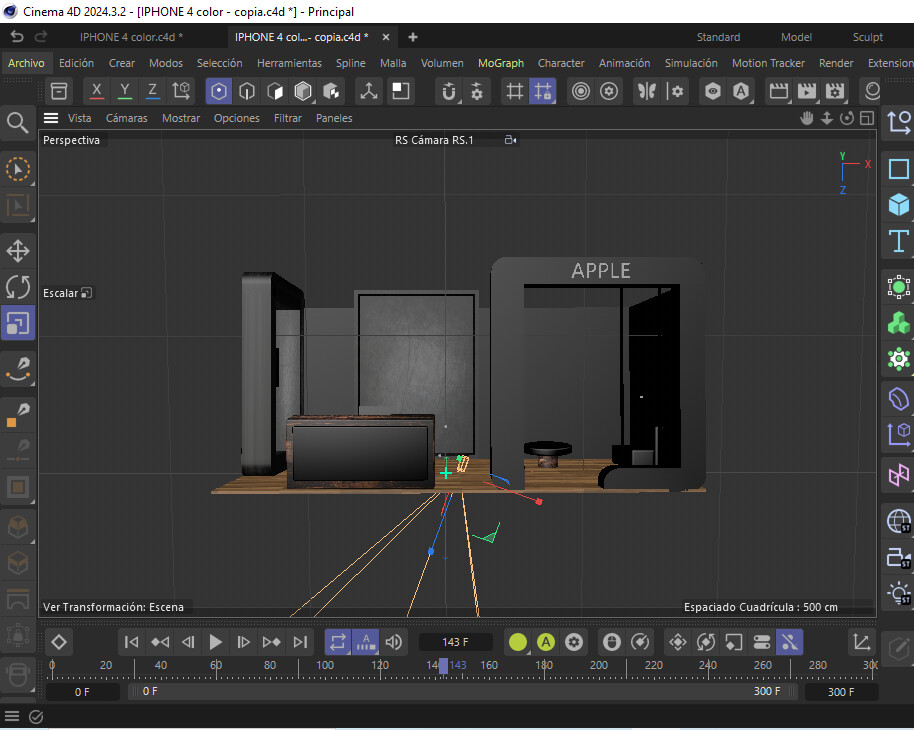Click the Standard layout button

tap(718, 37)
